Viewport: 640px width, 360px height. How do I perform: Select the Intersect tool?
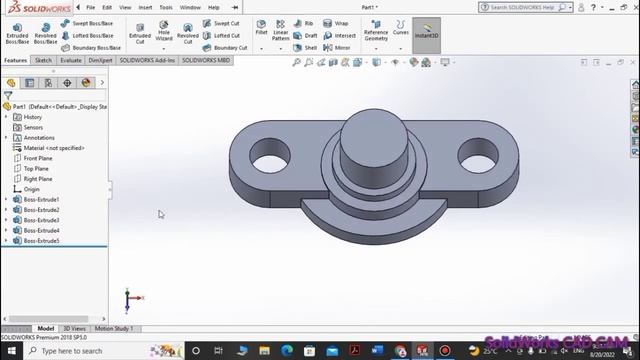(x=339, y=36)
